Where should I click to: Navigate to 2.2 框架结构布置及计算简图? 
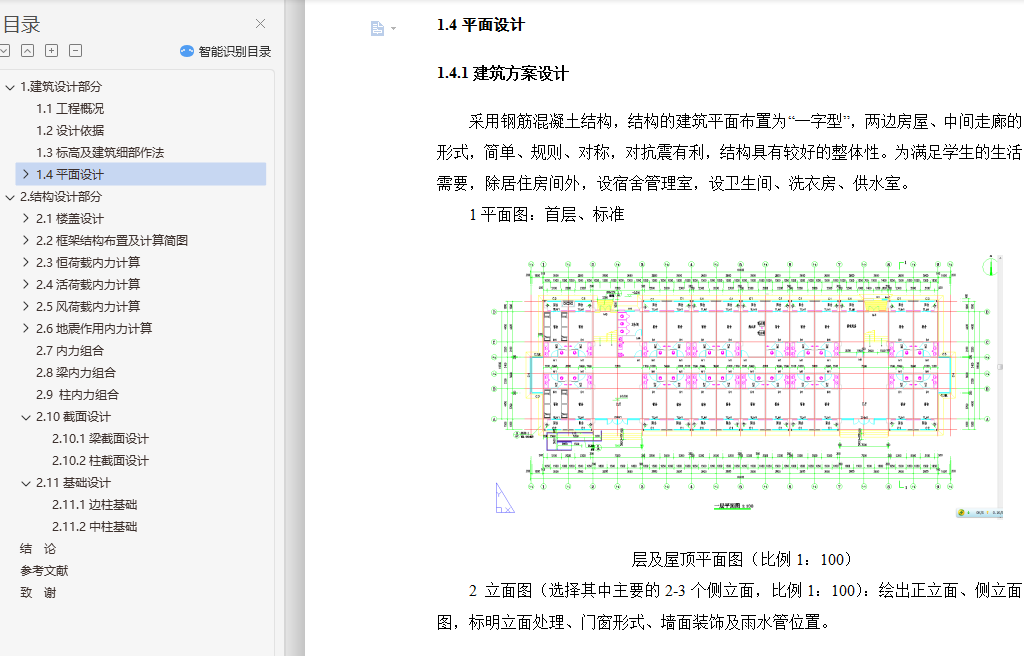(x=112, y=240)
